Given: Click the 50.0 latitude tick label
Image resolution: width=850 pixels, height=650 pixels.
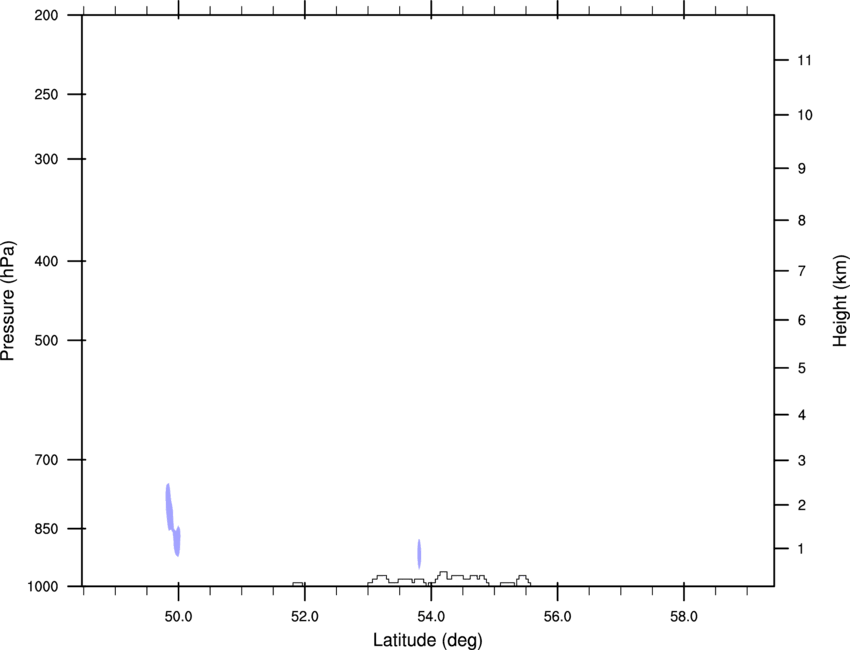Looking at the screenshot, I should click(x=178, y=617).
